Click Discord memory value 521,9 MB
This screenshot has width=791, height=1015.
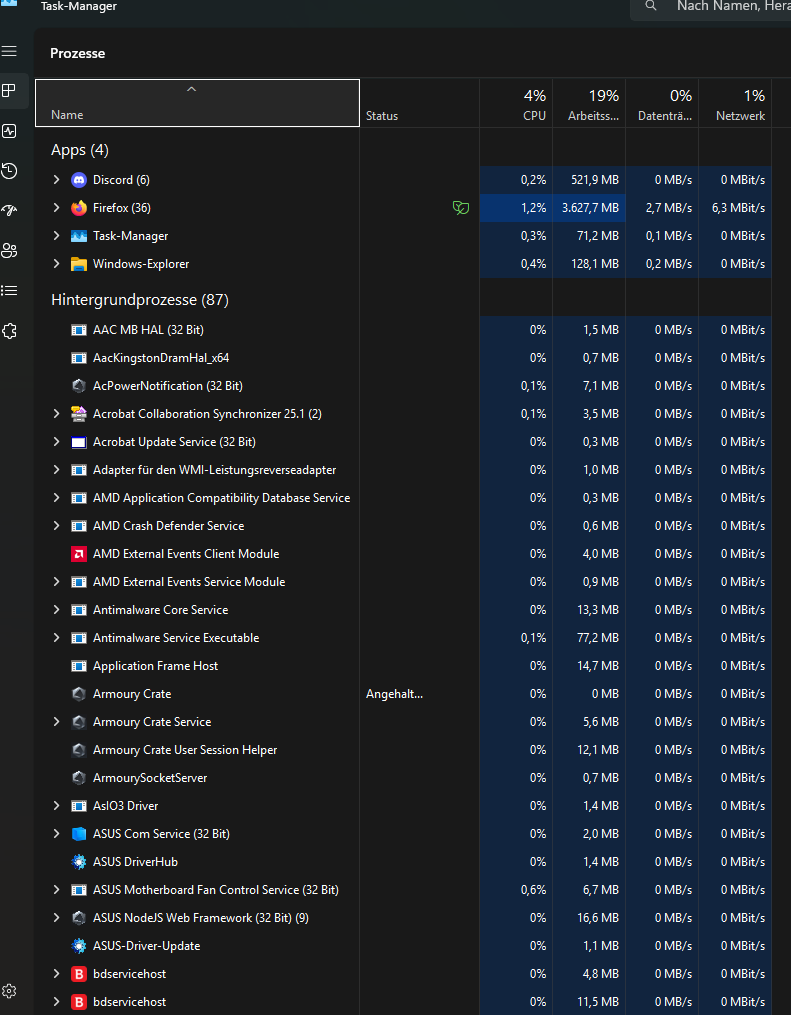(x=595, y=180)
